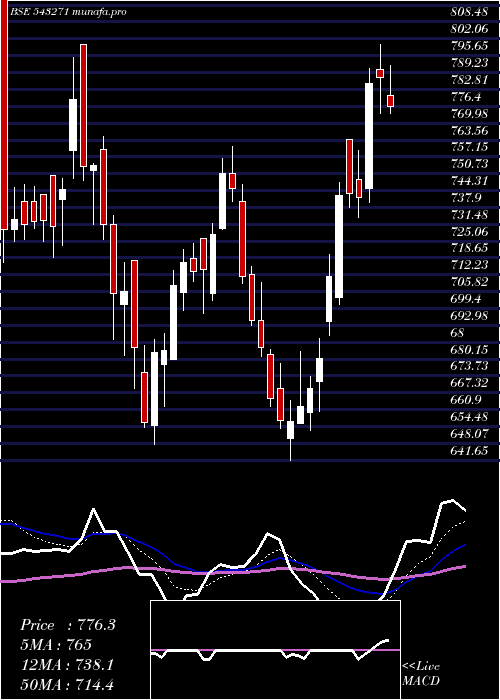Choose the 744.31 price level
Viewport: 500px width, 700px height.
click(x=469, y=181)
